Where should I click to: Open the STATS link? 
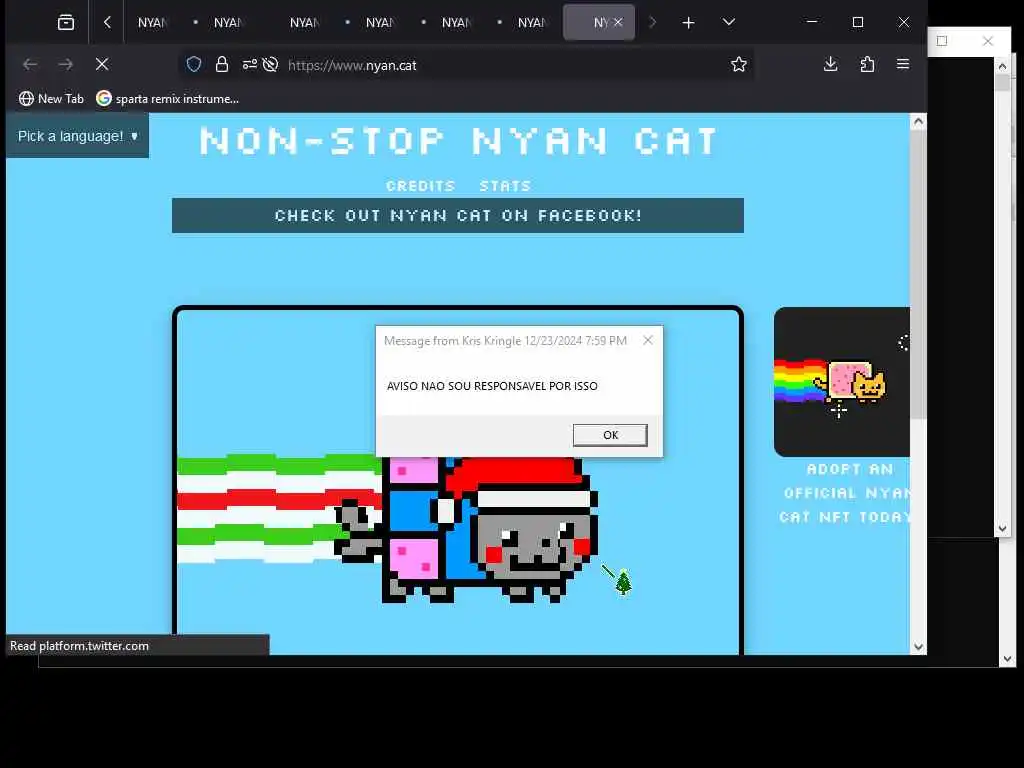[x=505, y=186]
